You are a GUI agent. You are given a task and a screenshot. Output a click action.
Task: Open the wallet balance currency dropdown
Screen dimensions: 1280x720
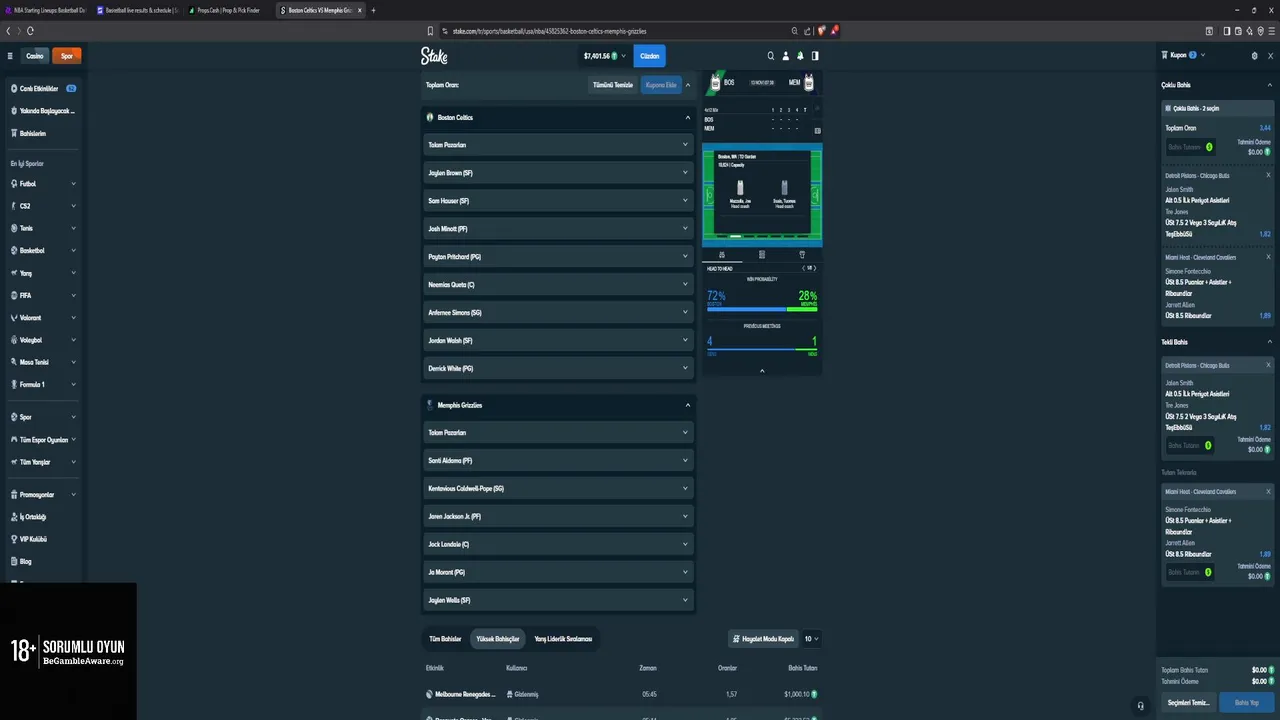[604, 56]
